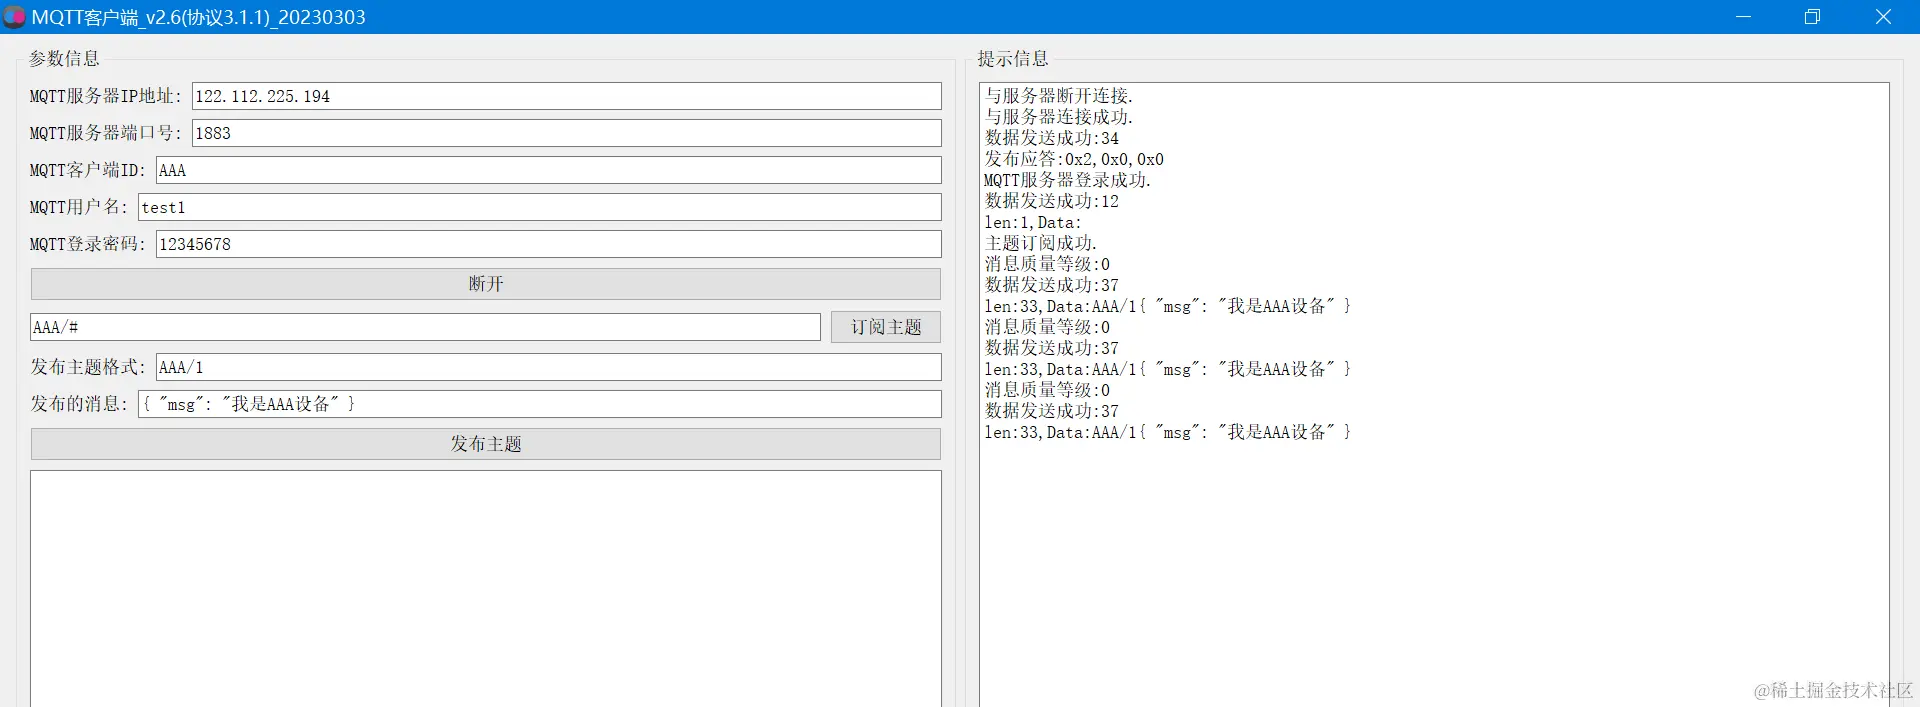Close the MQTT client window

[x=1883, y=17]
